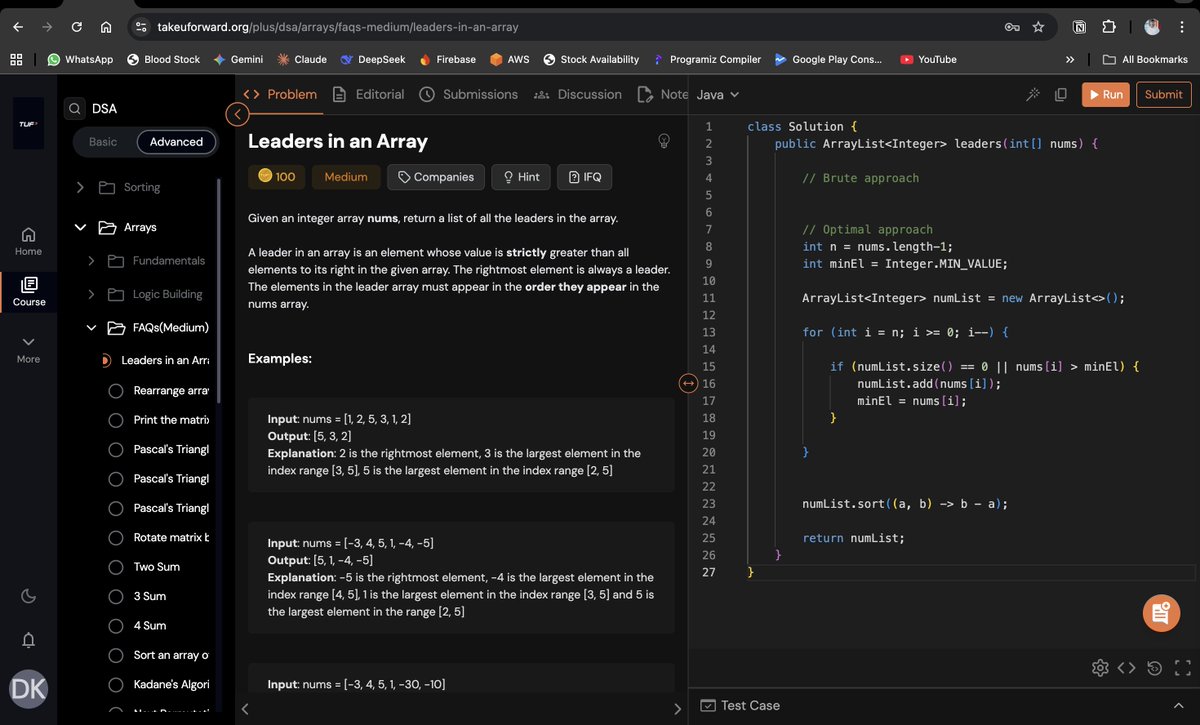Toggle the Print the matrix status circle
This screenshot has height=725, width=1200.
115,420
